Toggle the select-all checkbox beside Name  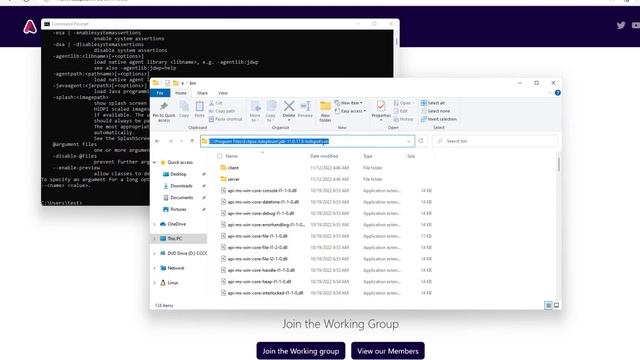[220, 156]
